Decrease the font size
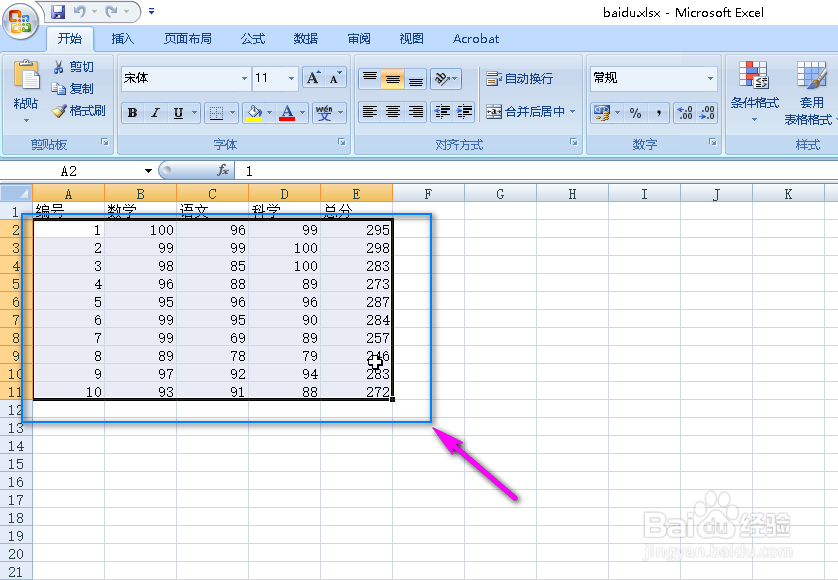838x580 pixels. tap(336, 78)
